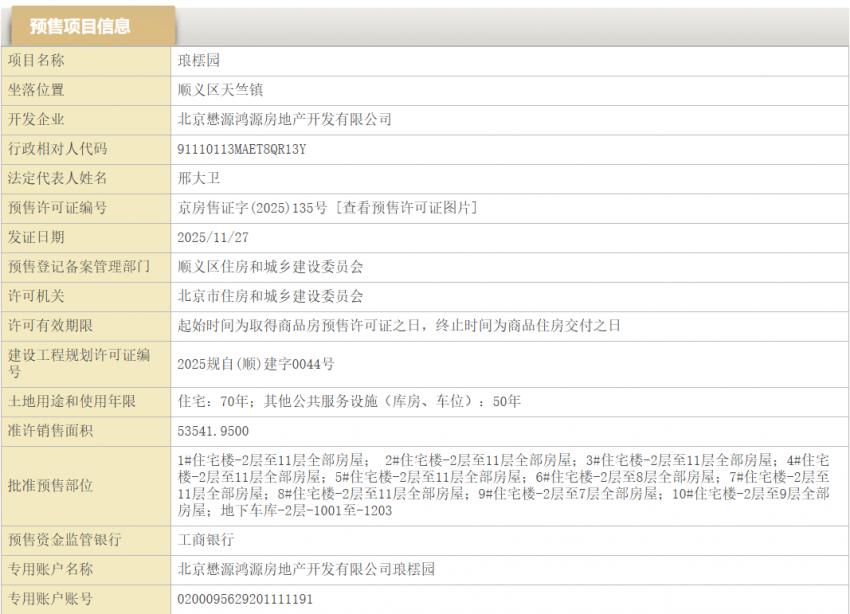This screenshot has width=850, height=614.
Task: Click the 许可有效期限 label
Action: click(x=50, y=325)
